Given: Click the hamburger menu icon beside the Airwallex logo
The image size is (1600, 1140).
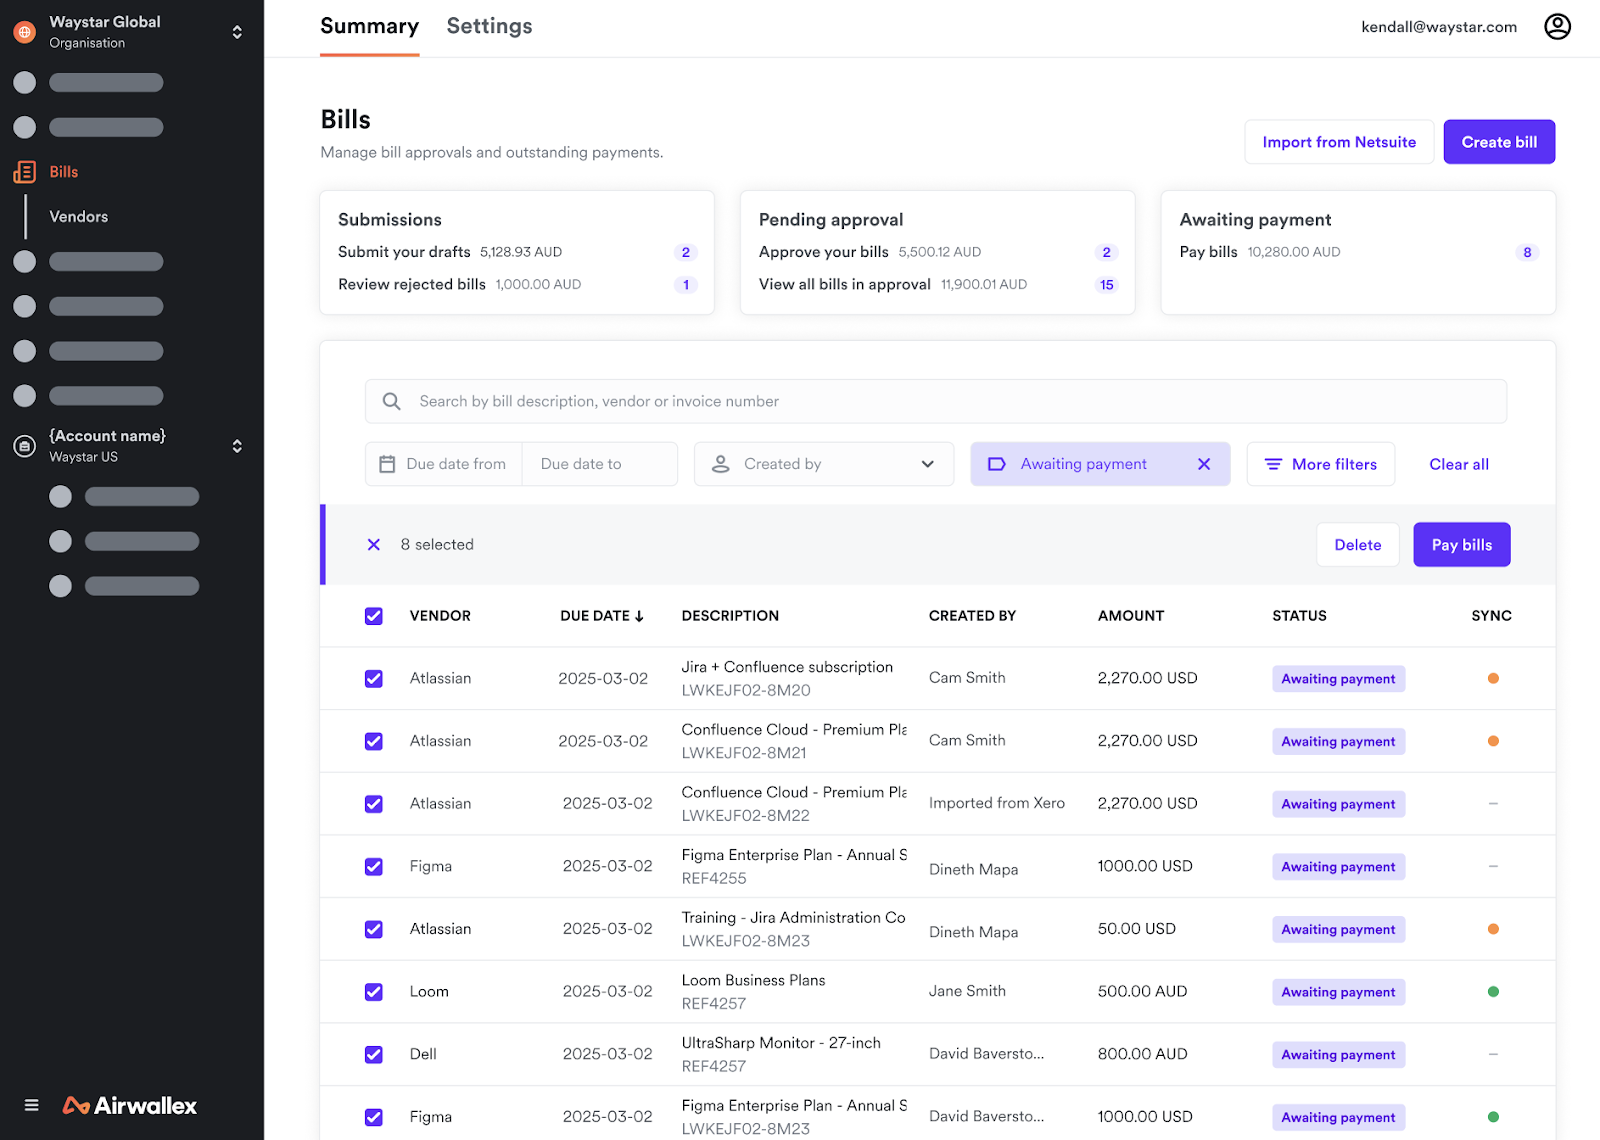Looking at the screenshot, I should [x=32, y=1105].
